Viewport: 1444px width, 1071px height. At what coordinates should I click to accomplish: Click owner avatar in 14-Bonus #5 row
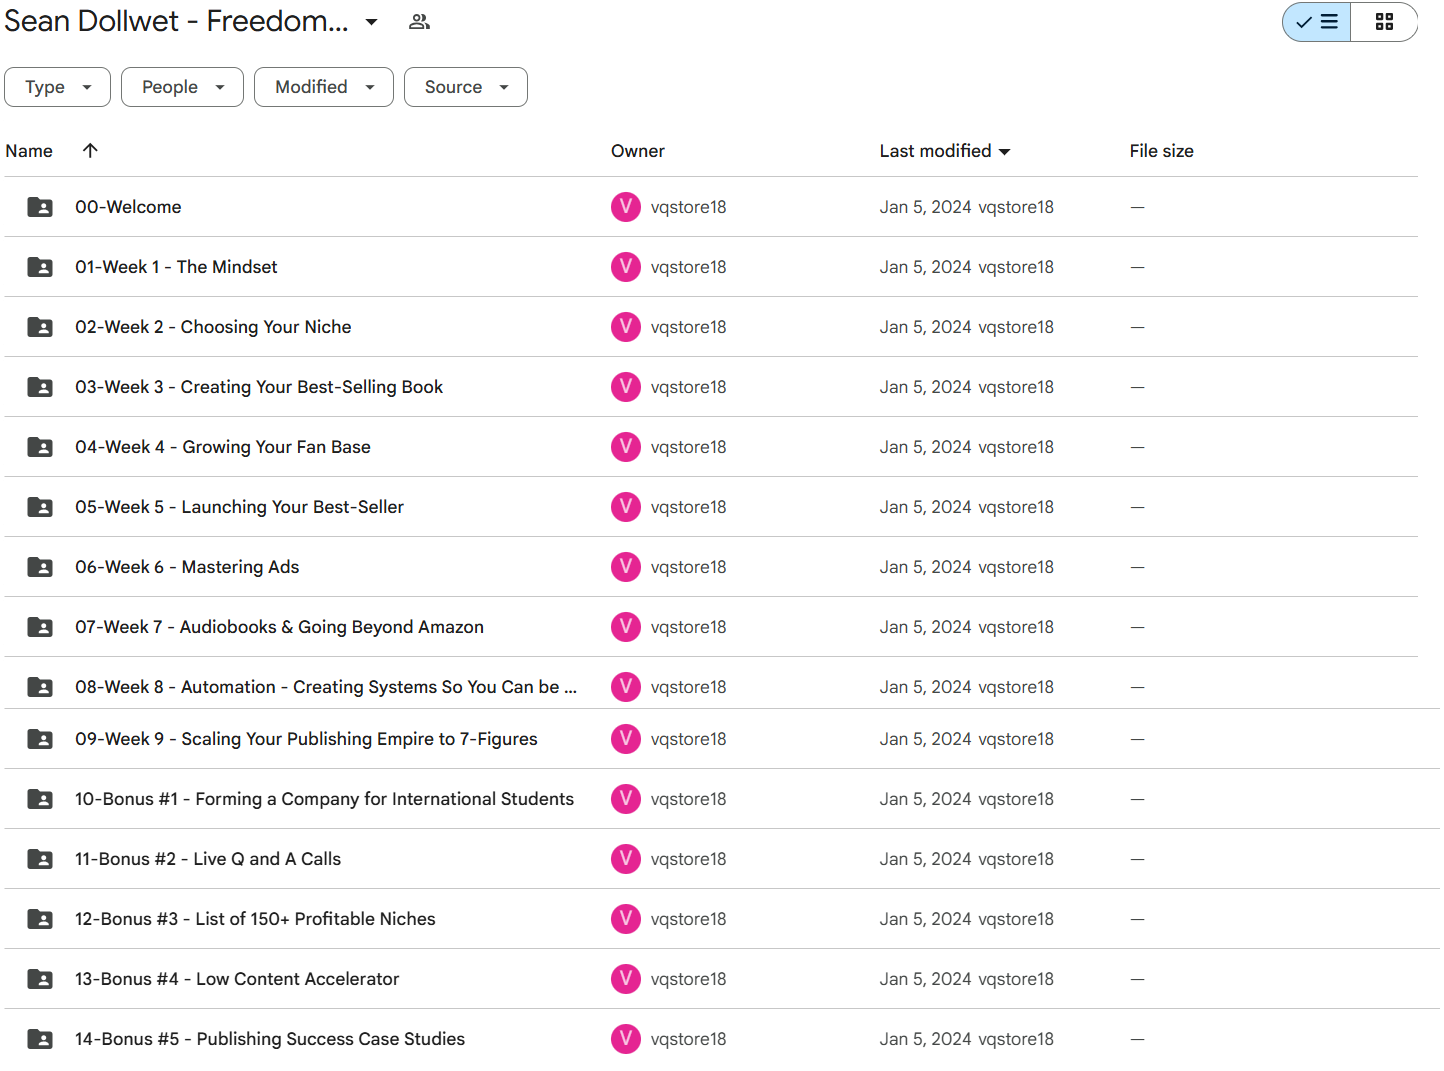click(x=626, y=1039)
